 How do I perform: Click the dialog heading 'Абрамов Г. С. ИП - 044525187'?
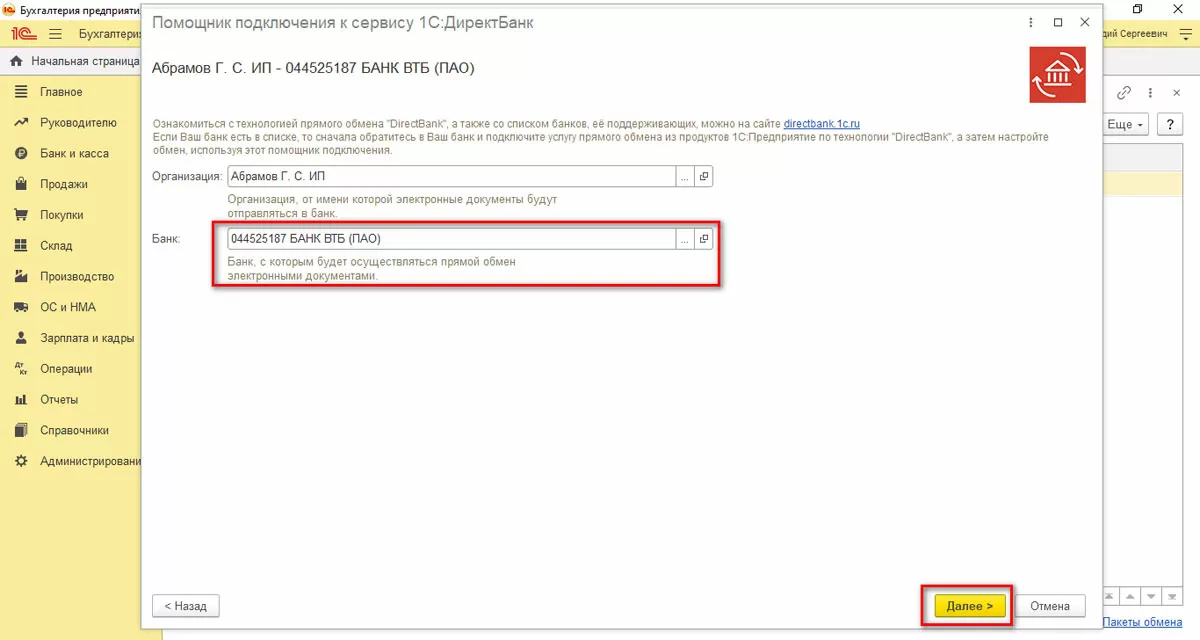[313, 68]
